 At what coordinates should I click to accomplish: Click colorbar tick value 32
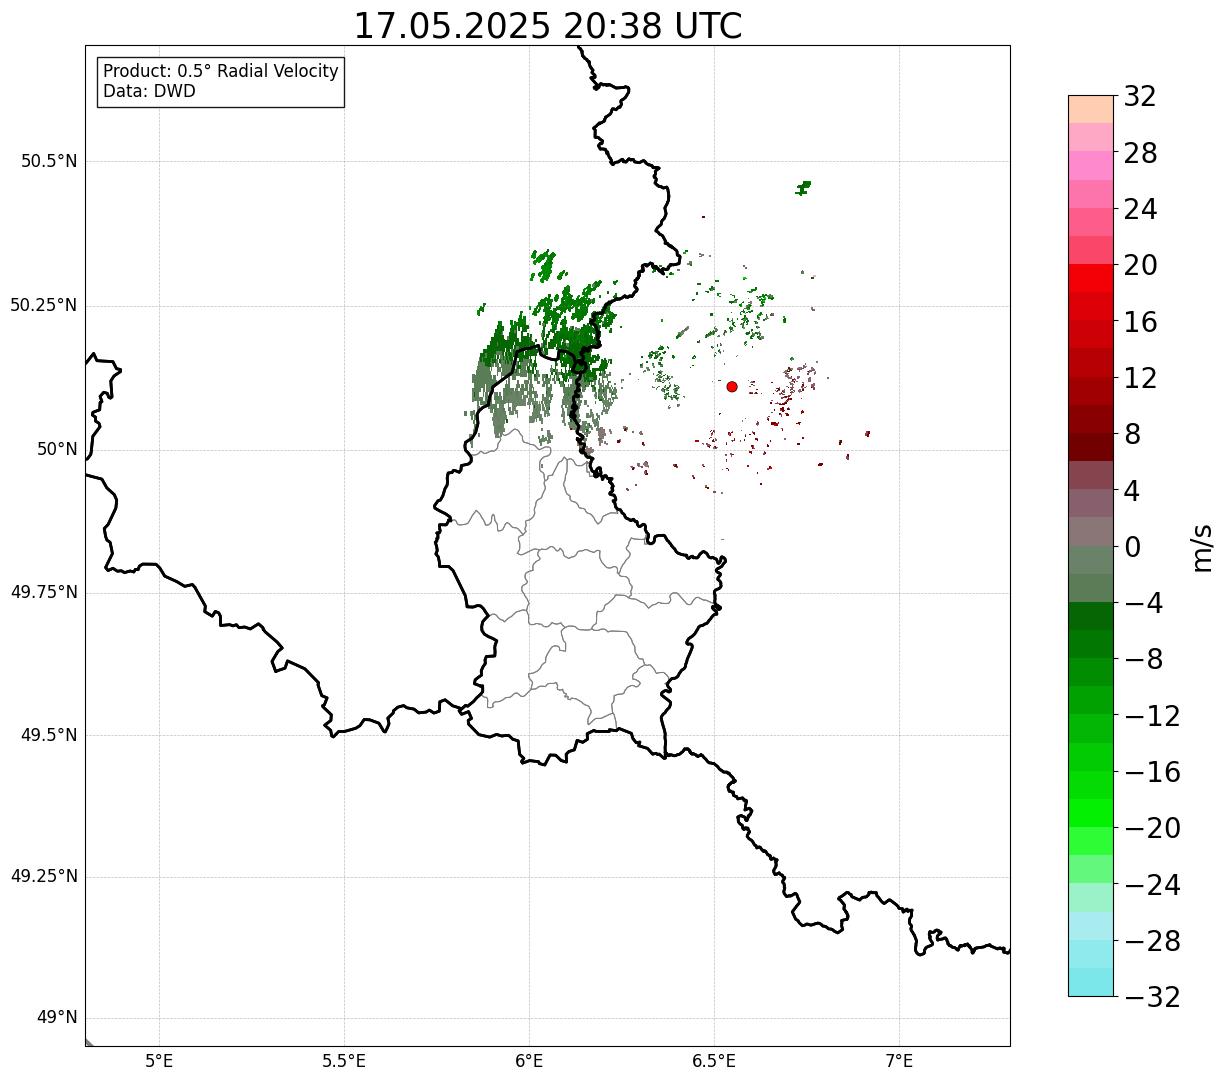[x=1140, y=96]
